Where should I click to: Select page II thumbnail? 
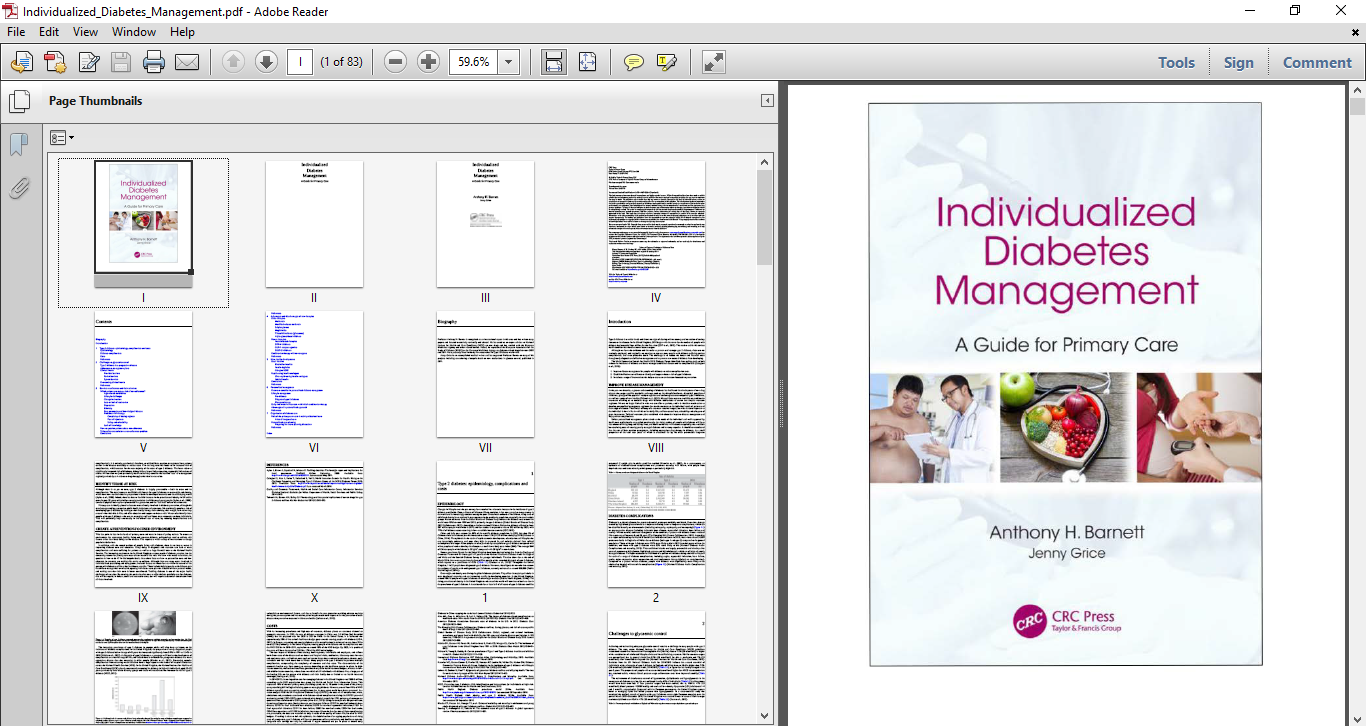314,224
